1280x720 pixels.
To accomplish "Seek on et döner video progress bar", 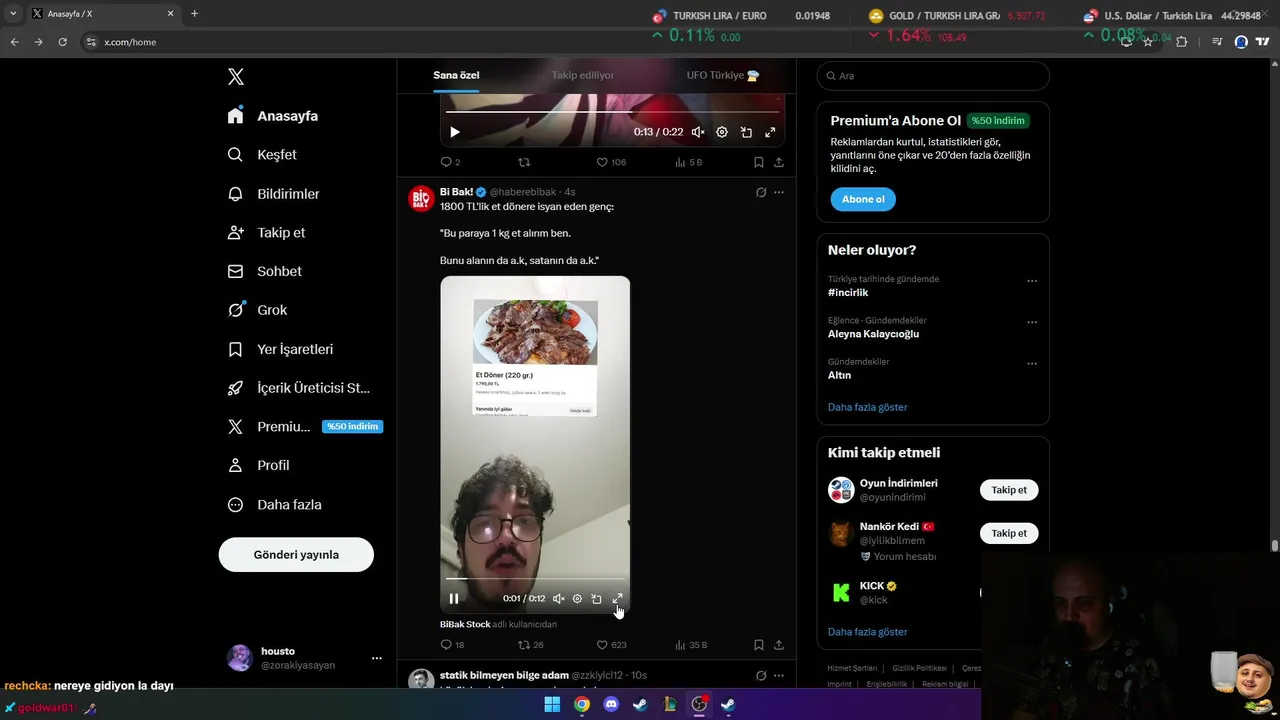I will click(x=535, y=579).
